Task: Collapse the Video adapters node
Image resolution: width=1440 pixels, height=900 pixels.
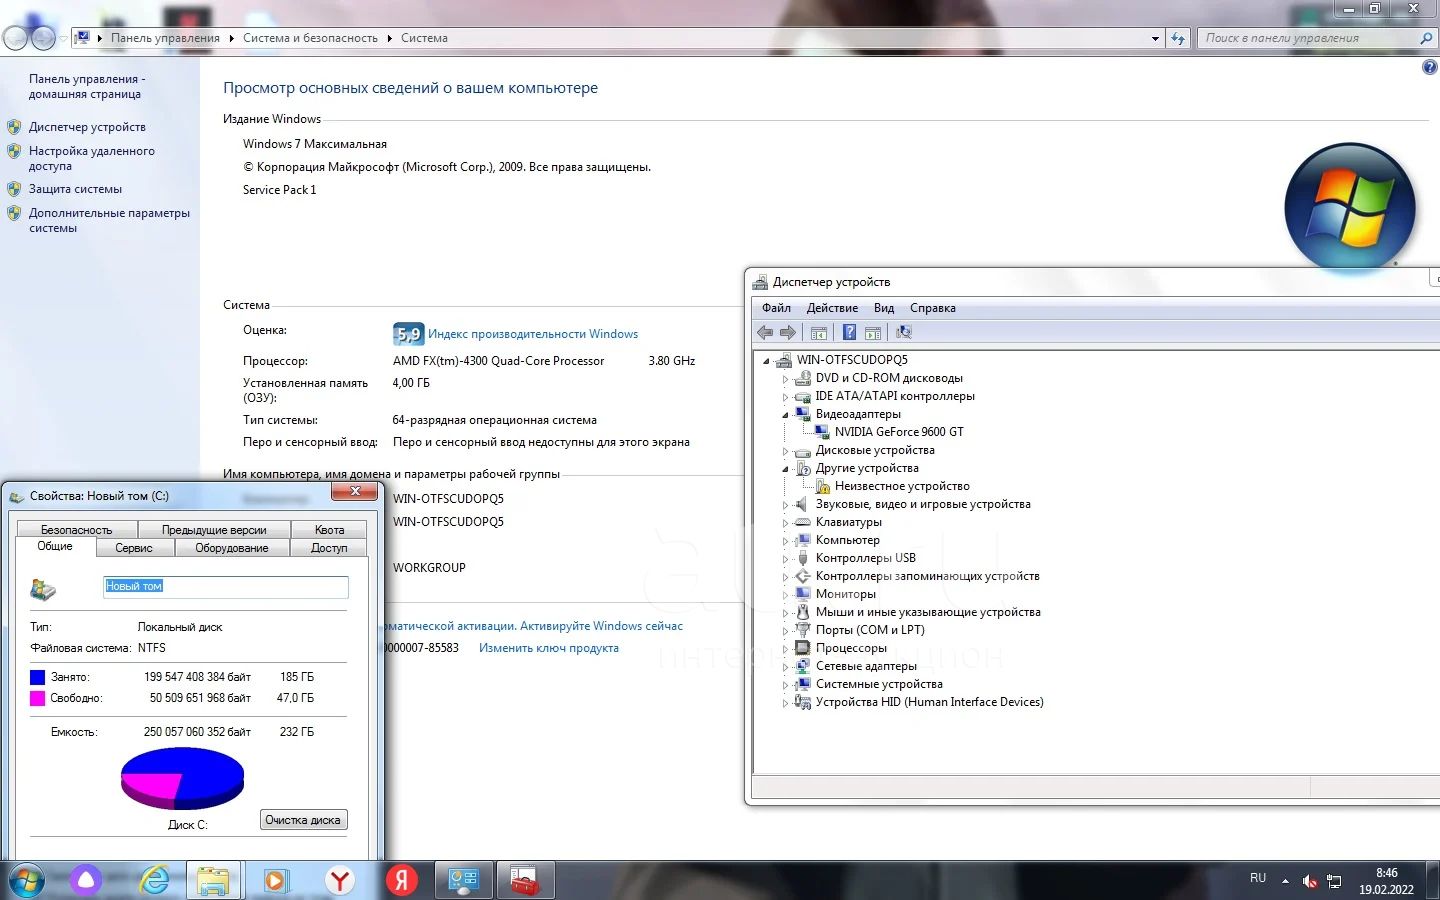Action: (785, 414)
